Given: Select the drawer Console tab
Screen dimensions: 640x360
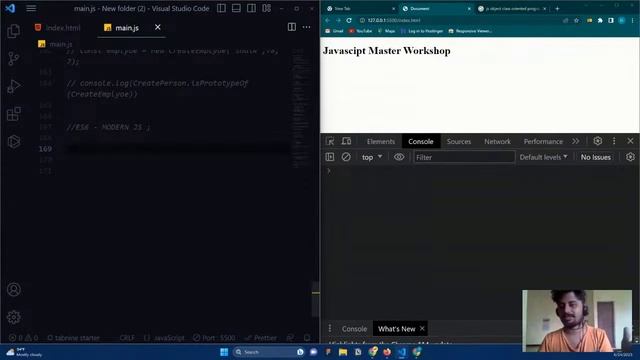Looking at the screenshot, I should pyautogui.click(x=354, y=329).
